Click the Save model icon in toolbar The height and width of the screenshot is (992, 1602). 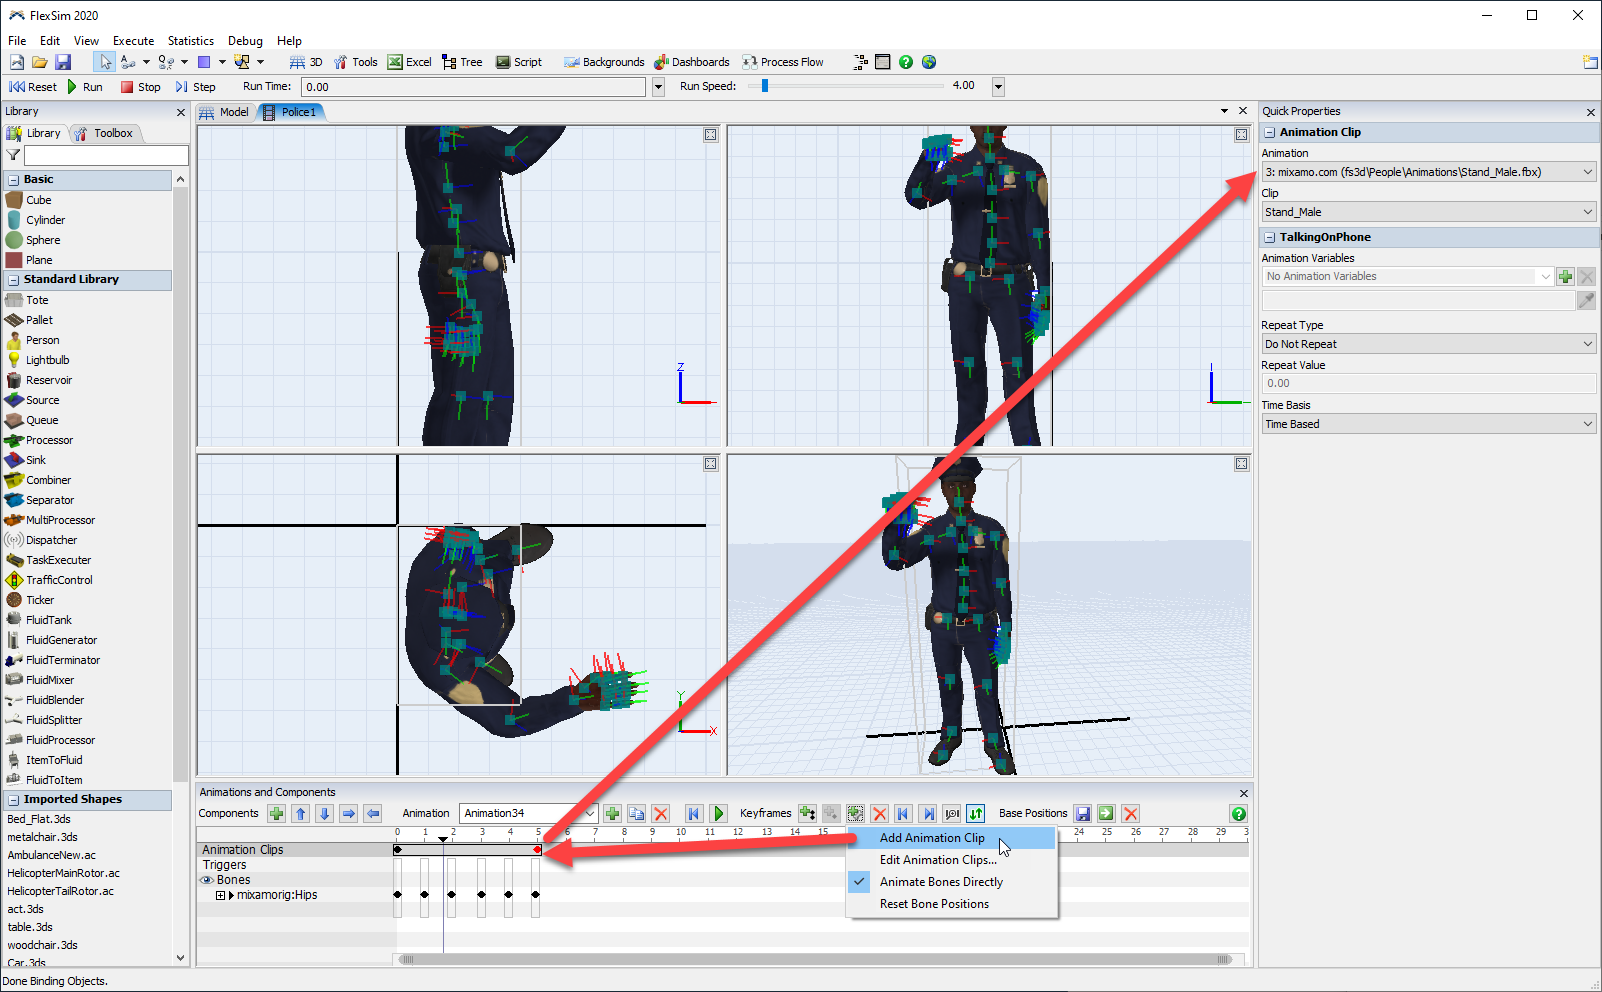click(x=63, y=62)
